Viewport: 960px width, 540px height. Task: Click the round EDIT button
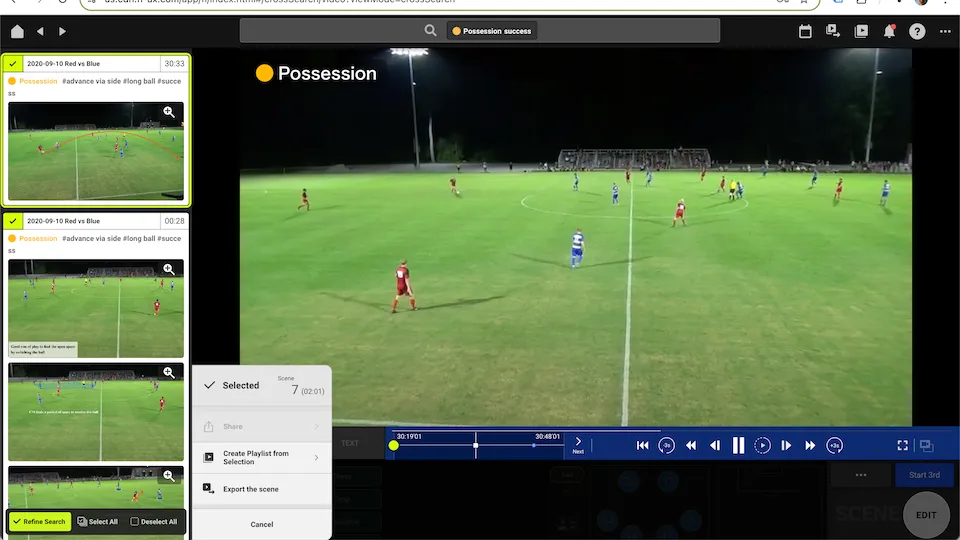926,515
